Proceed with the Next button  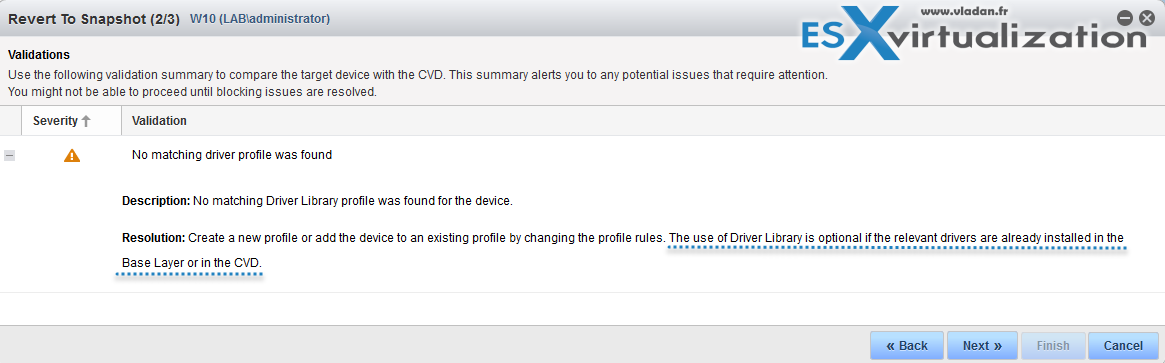pyautogui.click(x=982, y=345)
